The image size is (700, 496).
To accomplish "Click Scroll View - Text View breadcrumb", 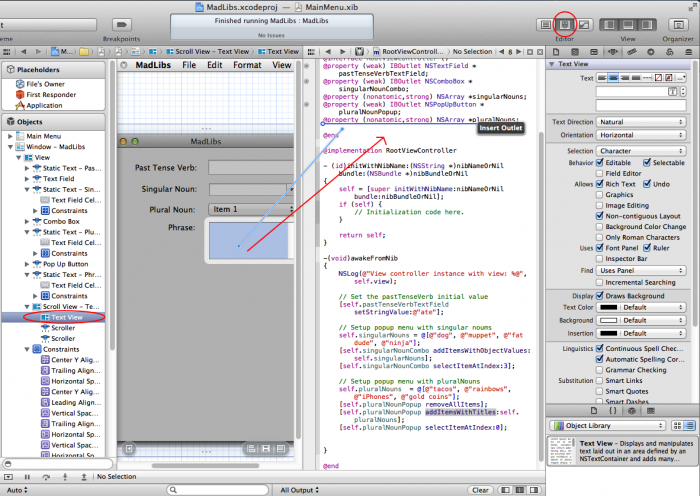I will 208,52.
